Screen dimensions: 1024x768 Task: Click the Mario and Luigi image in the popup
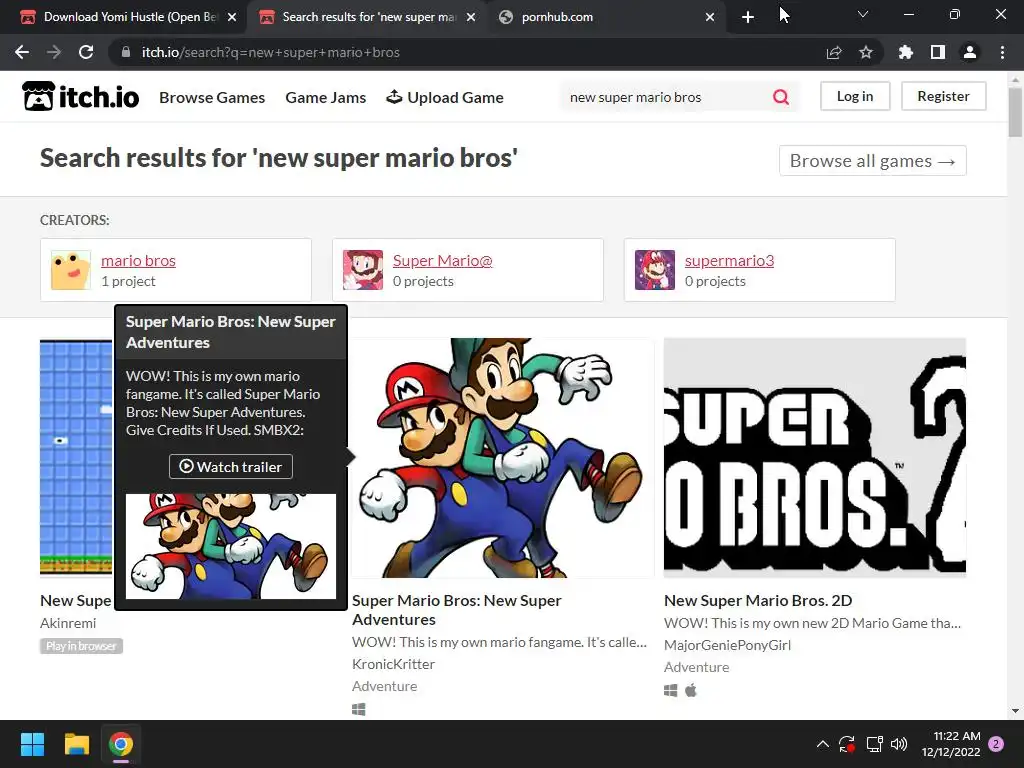coord(231,546)
